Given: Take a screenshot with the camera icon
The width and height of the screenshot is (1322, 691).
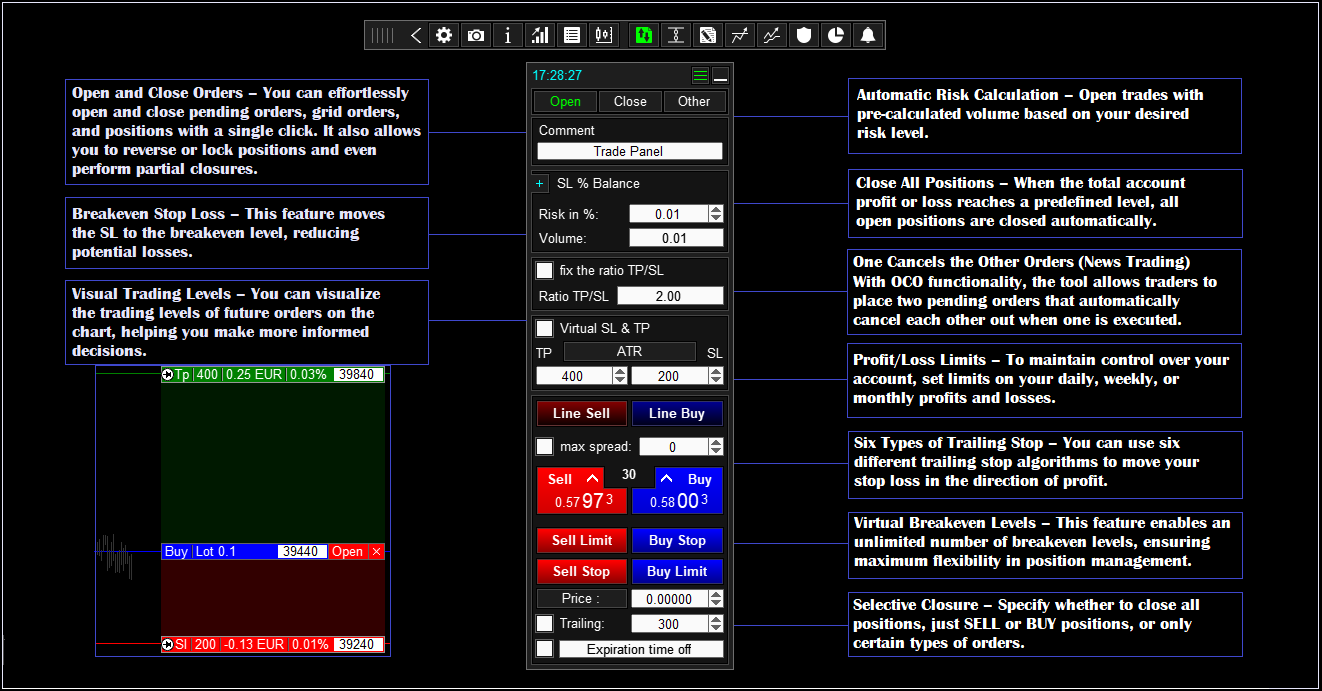Looking at the screenshot, I should [476, 36].
